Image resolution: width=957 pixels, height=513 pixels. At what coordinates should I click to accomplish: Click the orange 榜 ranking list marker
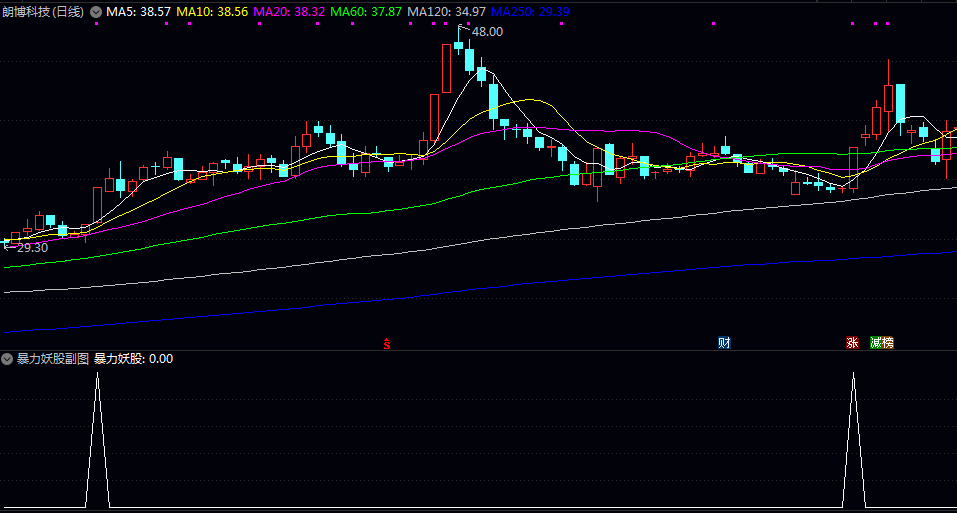point(888,343)
